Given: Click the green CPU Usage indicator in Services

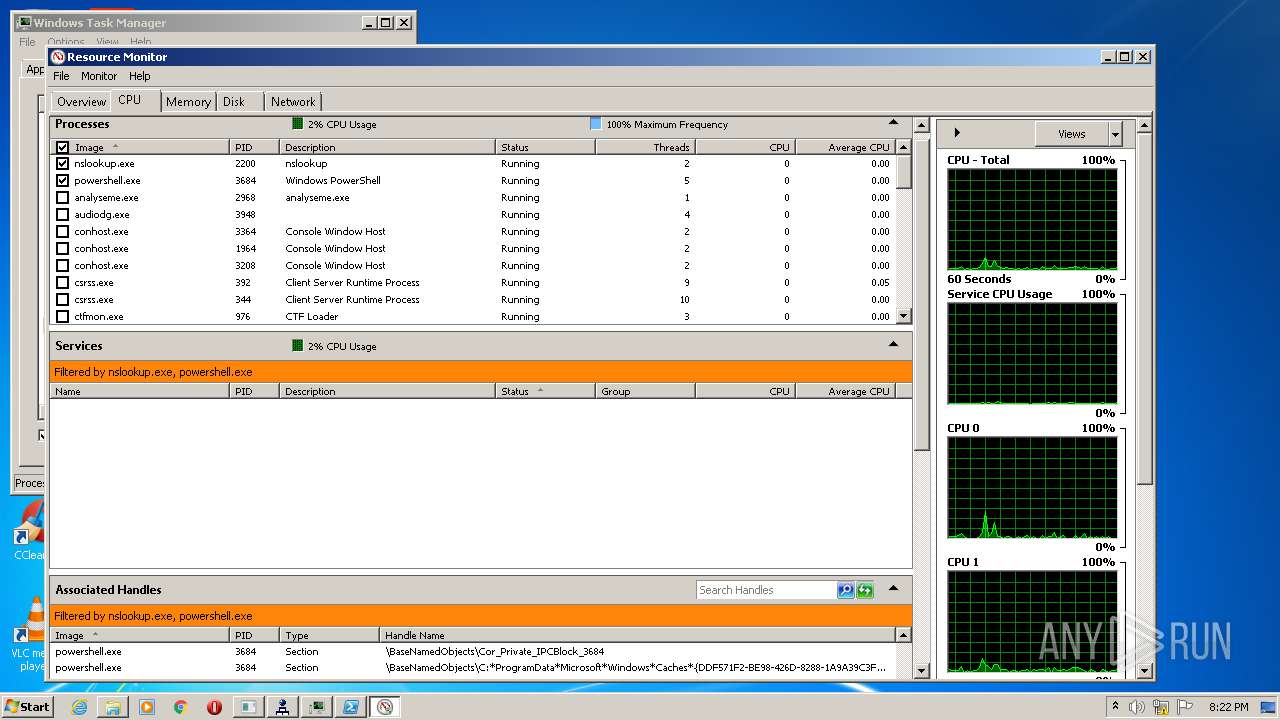Looking at the screenshot, I should click(298, 346).
